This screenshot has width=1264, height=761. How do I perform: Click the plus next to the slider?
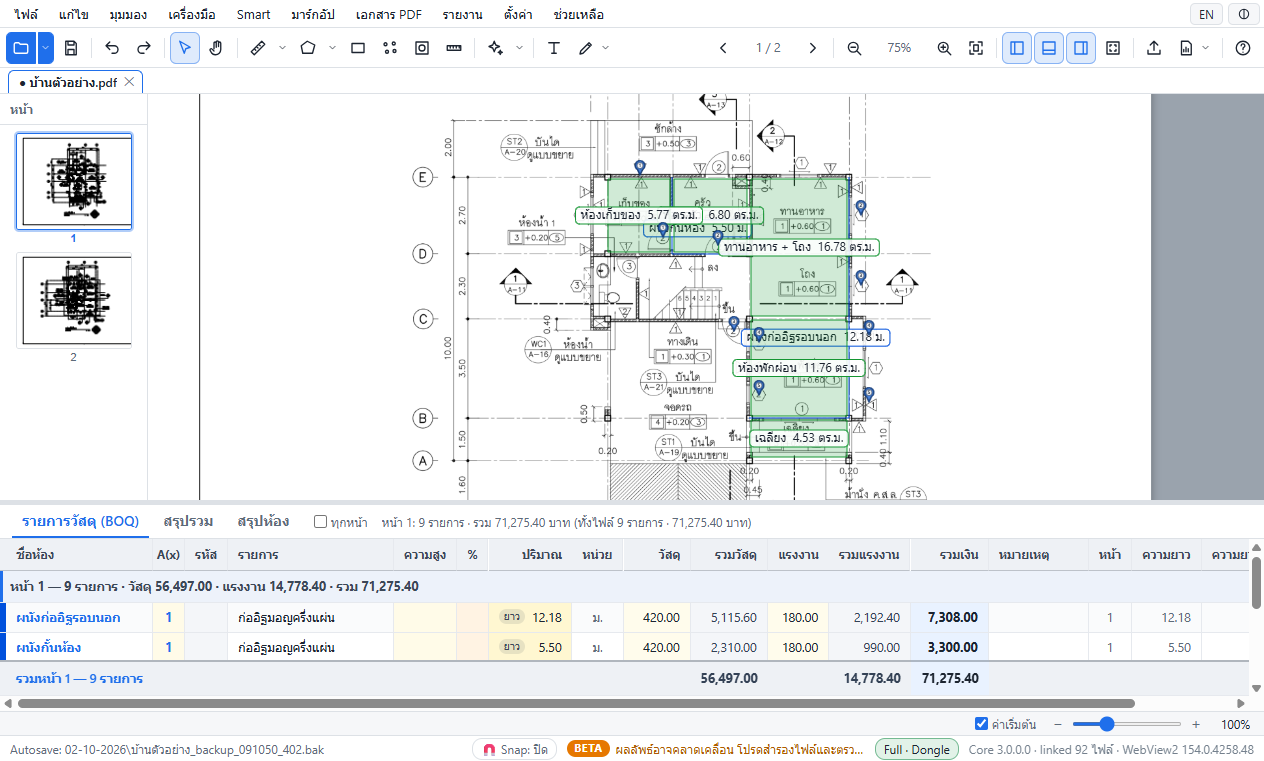coord(1195,724)
